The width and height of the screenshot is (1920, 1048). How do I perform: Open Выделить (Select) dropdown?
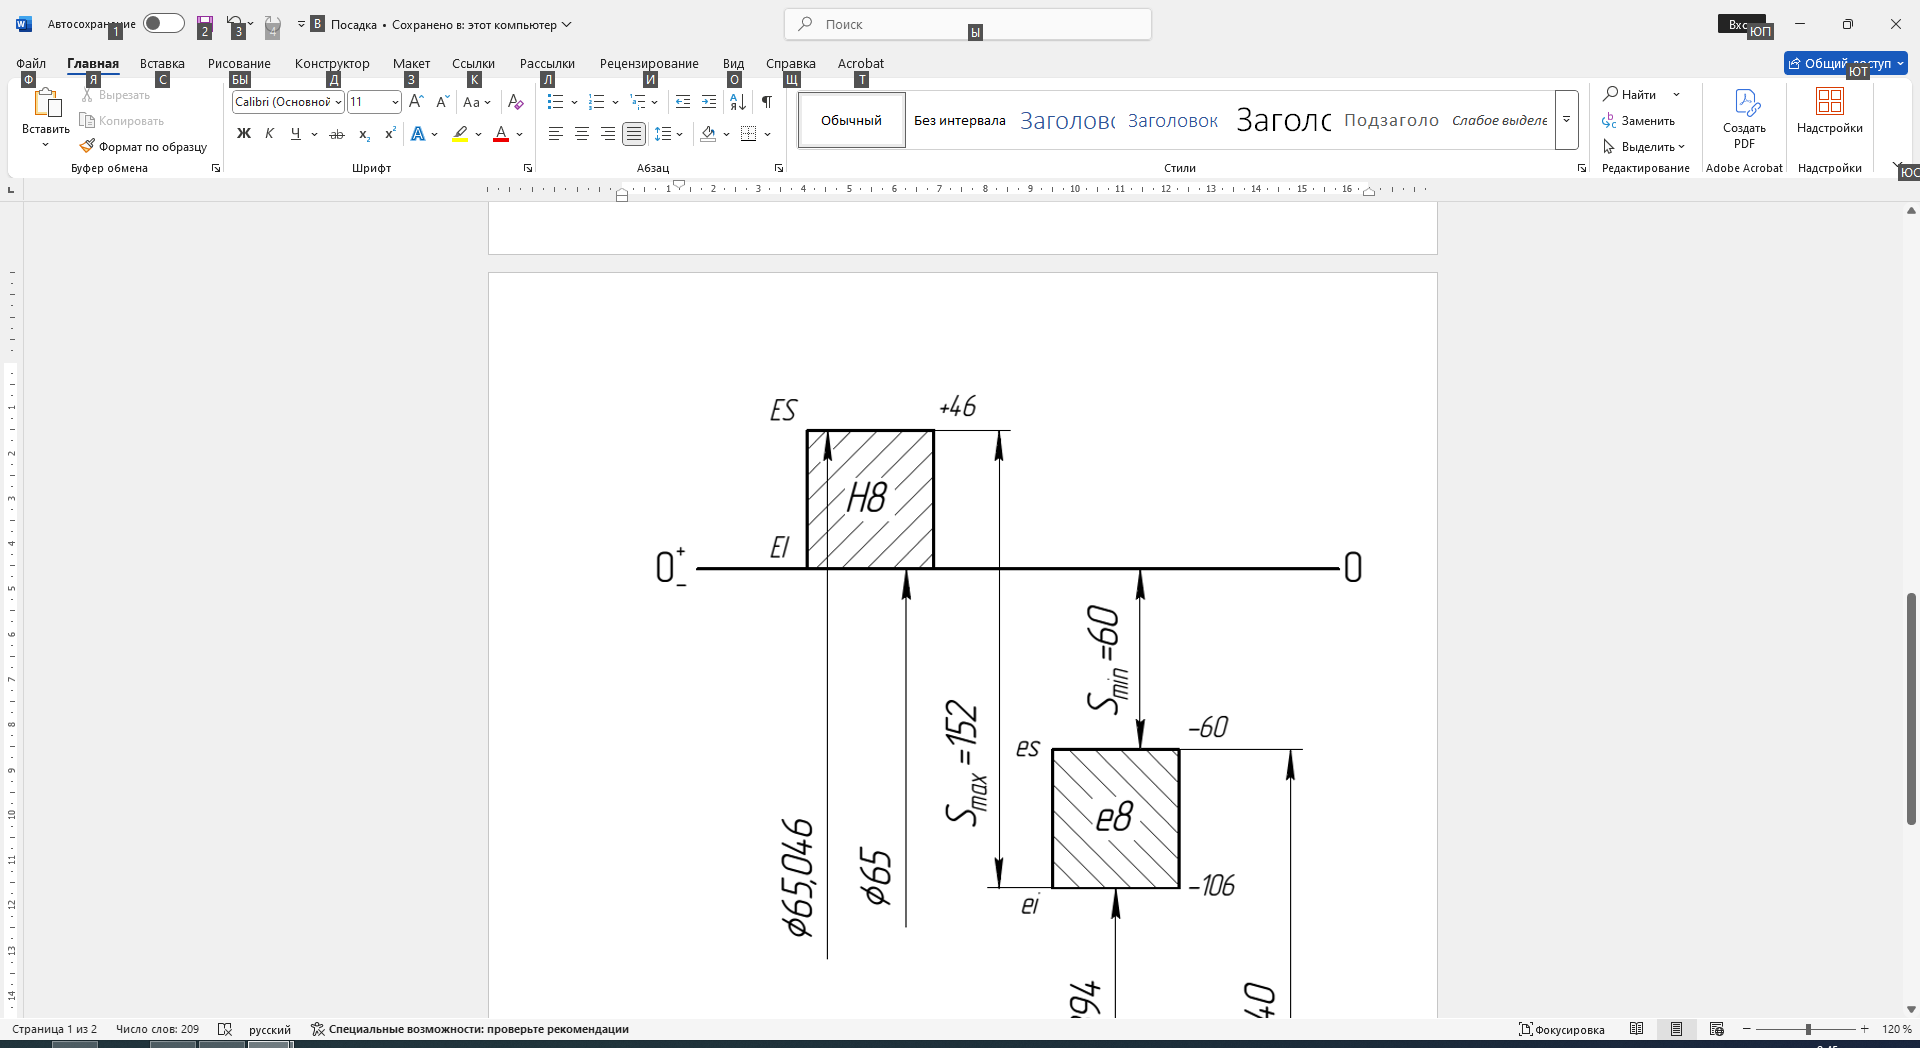click(x=1645, y=146)
